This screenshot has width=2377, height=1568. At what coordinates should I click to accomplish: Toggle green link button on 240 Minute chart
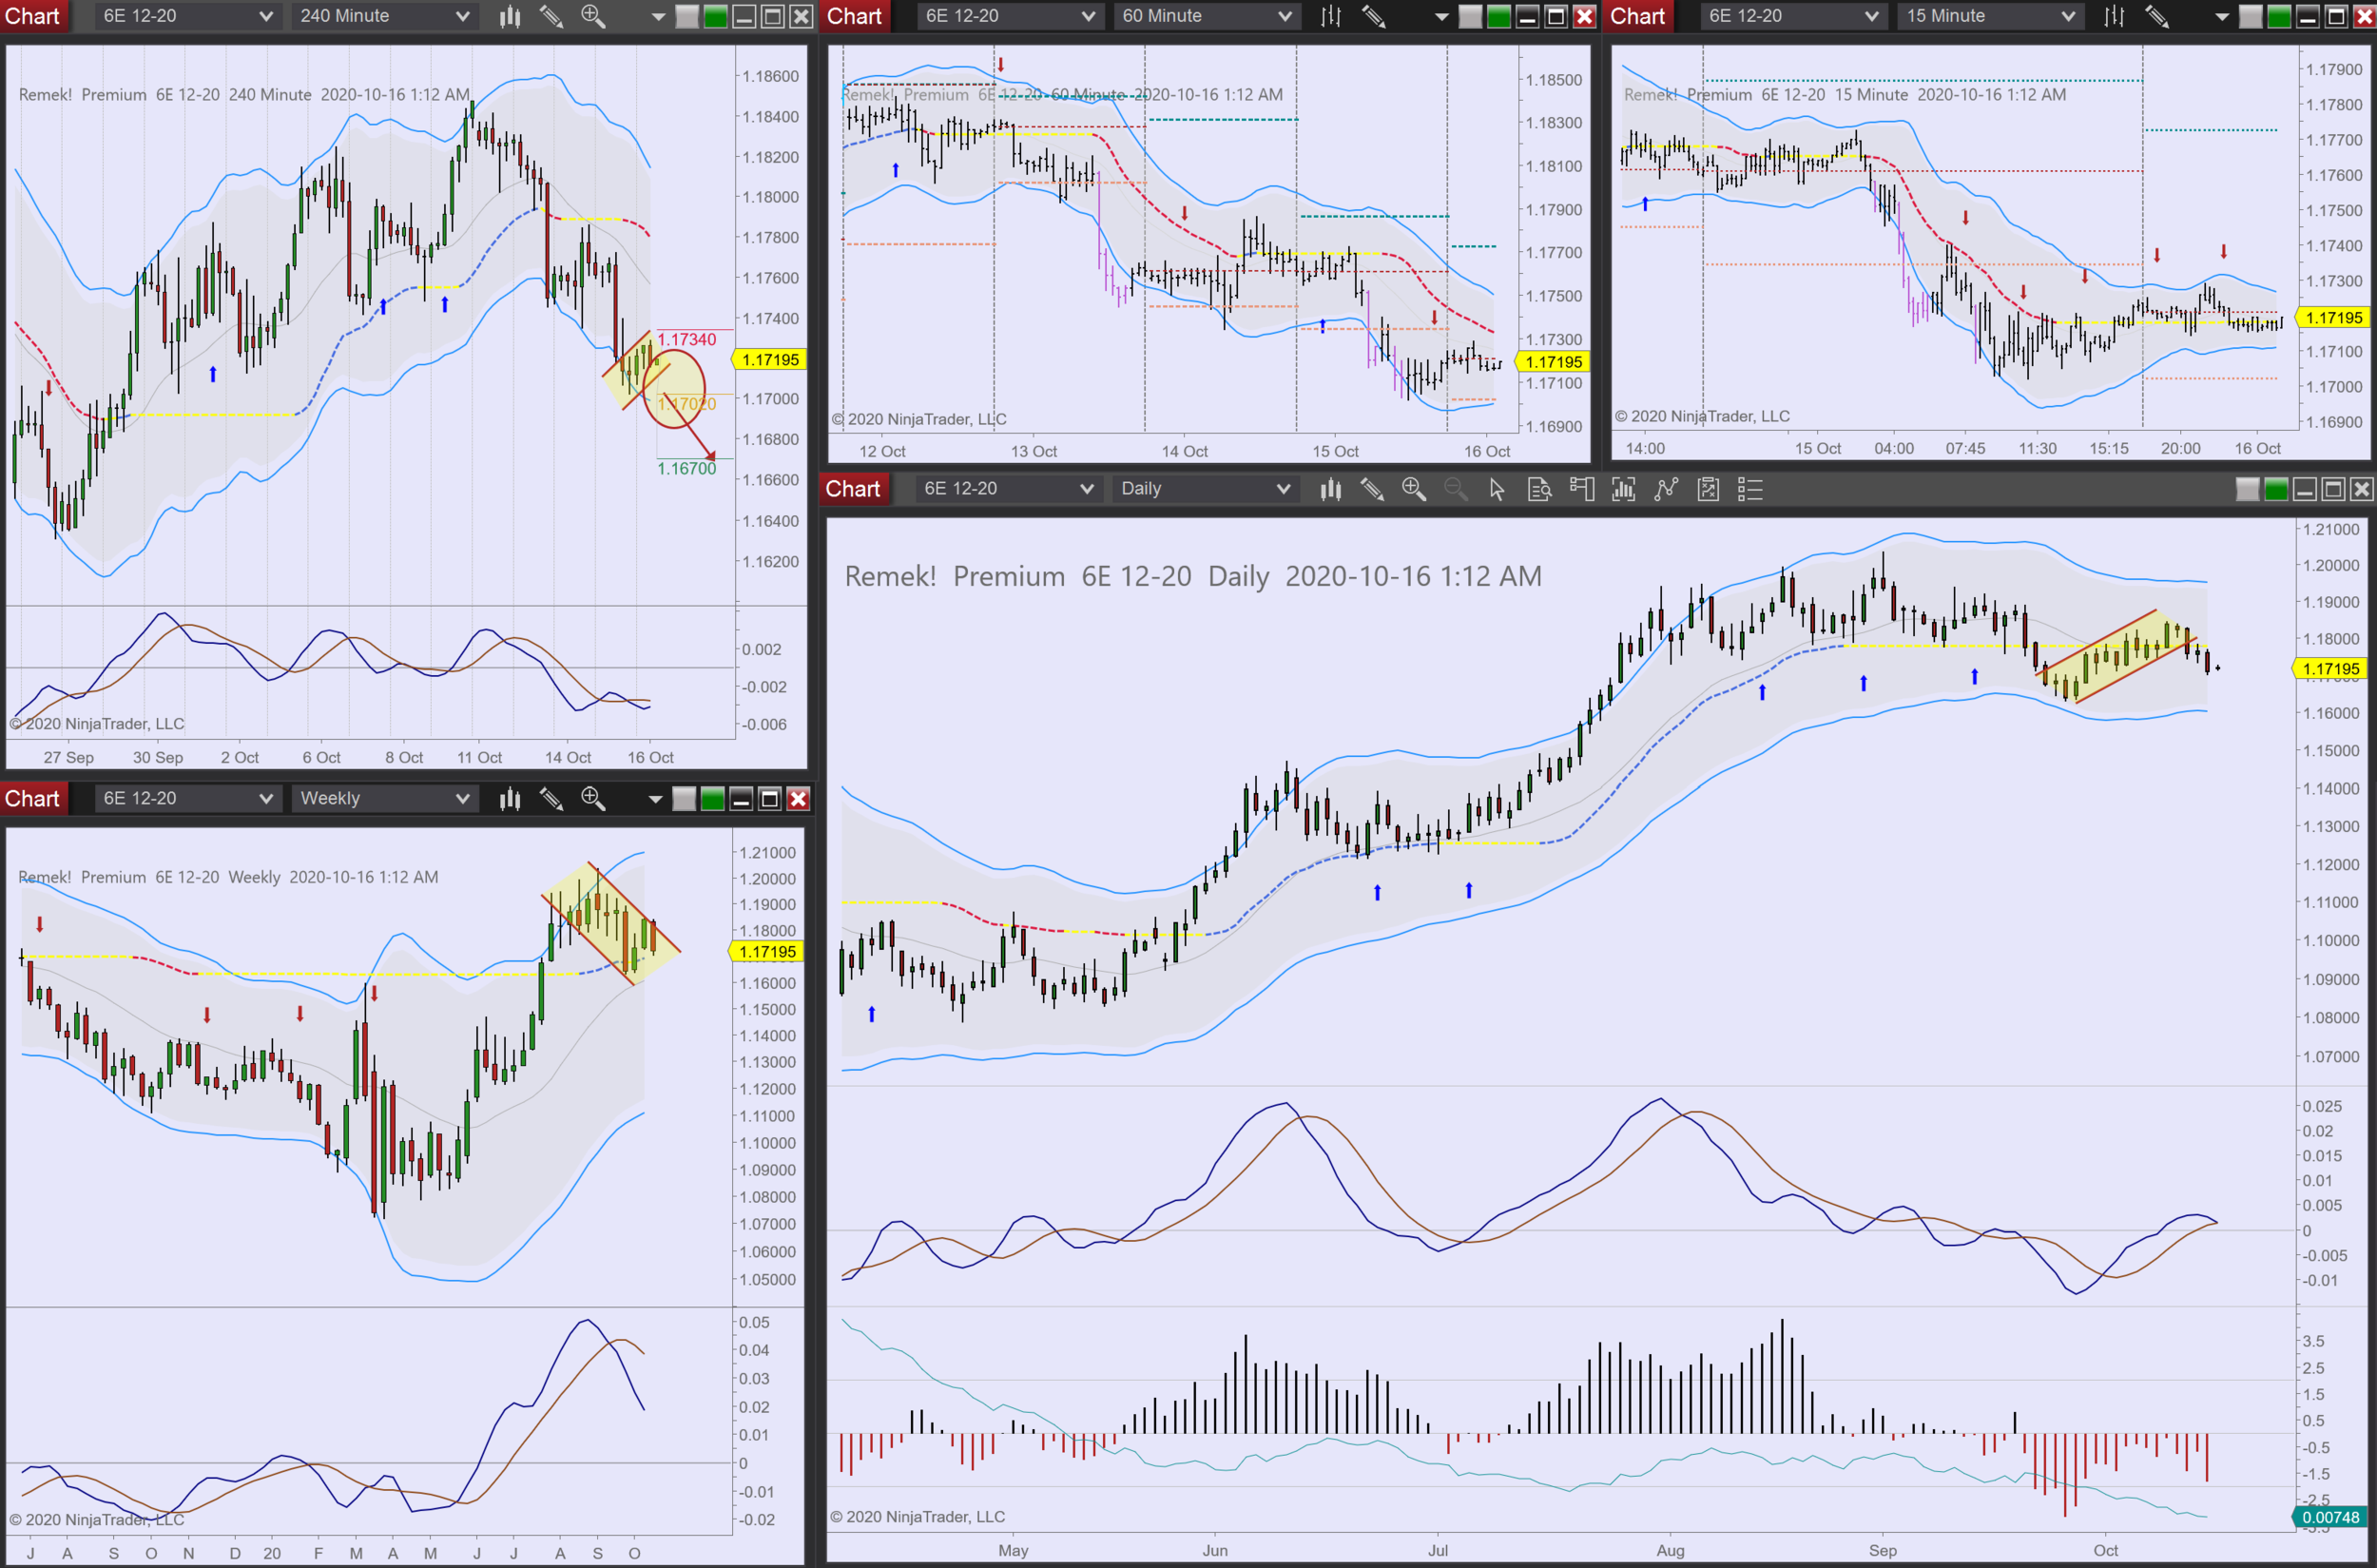coord(716,16)
